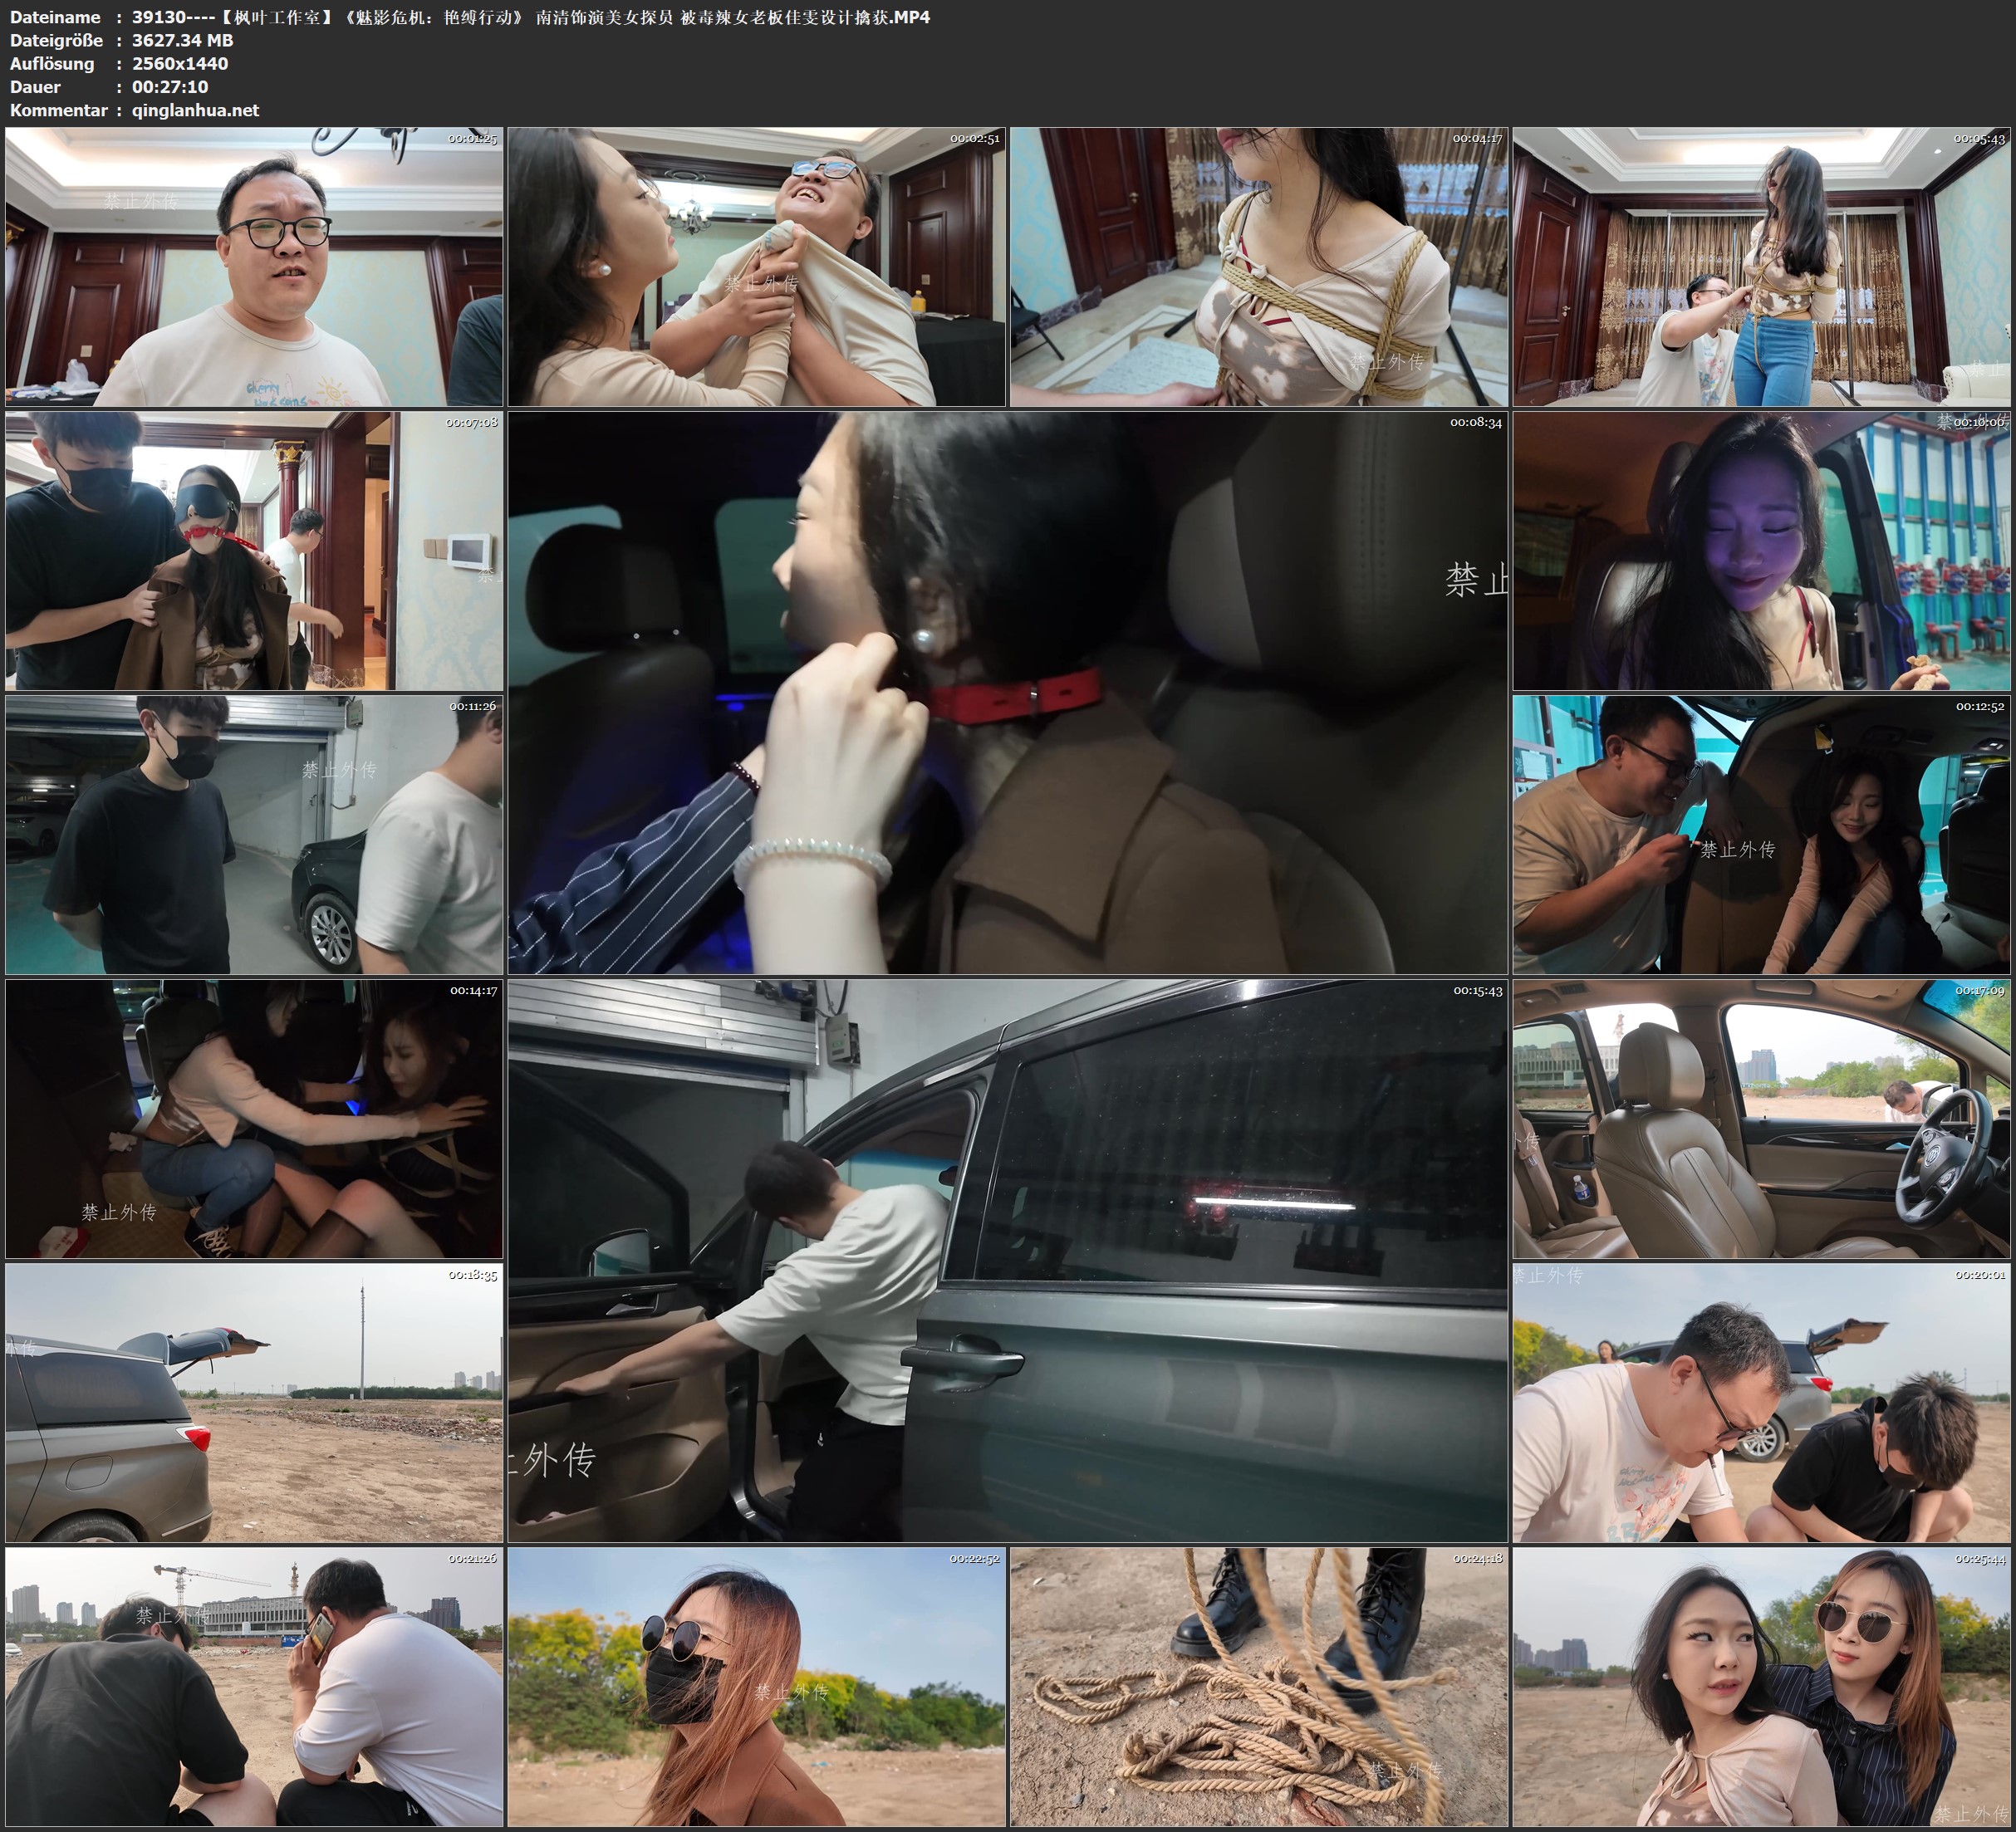Click the 00:27:10 duration value
Screen dimensions: 2016x1832
point(170,87)
